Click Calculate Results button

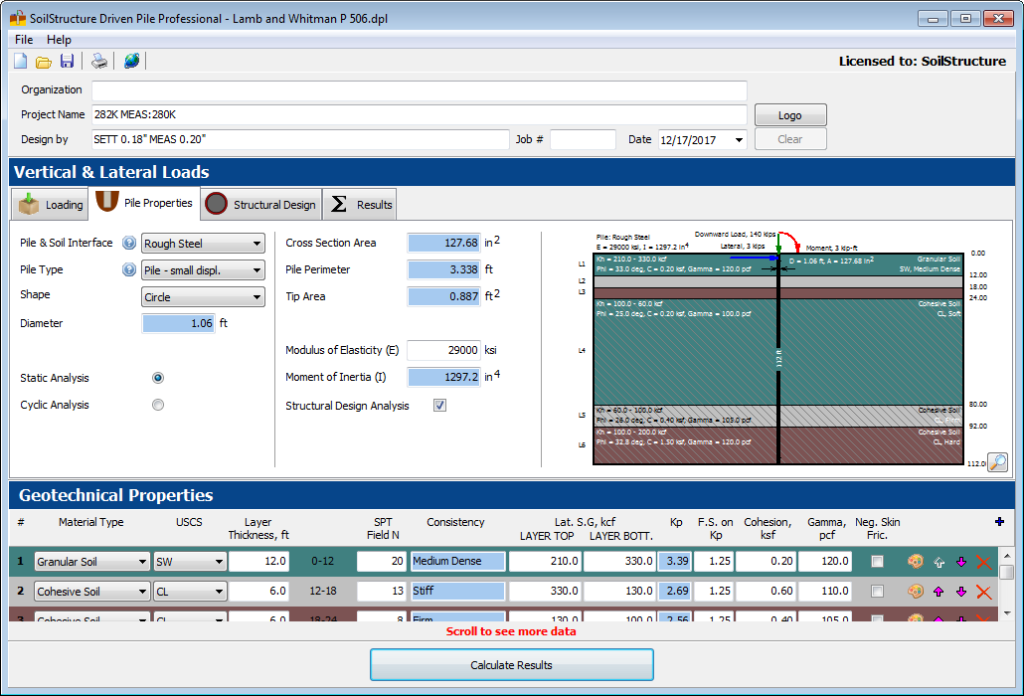tap(511, 665)
